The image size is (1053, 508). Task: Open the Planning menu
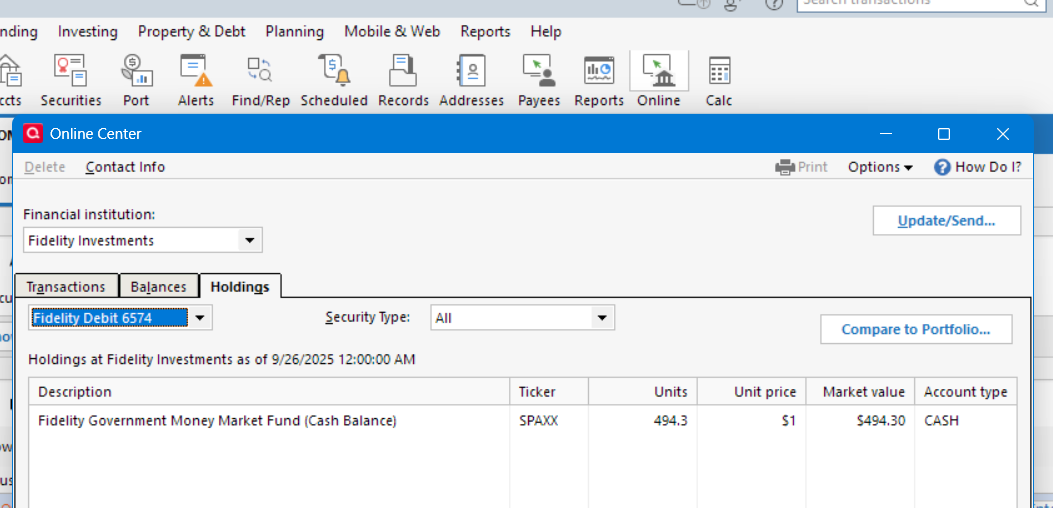[294, 32]
